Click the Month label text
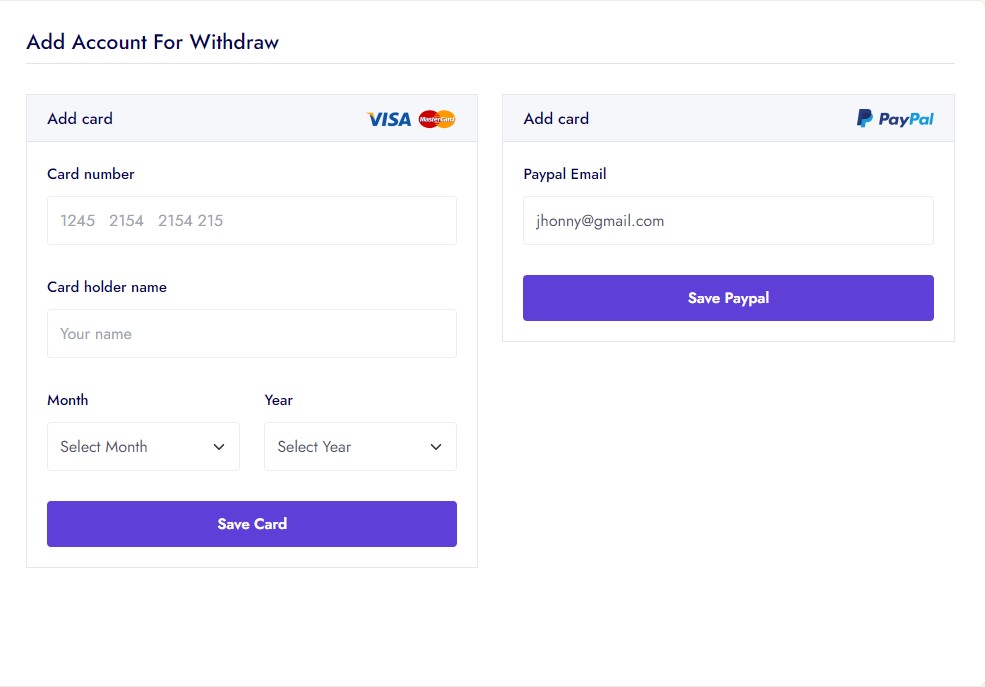The height and width of the screenshot is (687, 985). point(68,400)
